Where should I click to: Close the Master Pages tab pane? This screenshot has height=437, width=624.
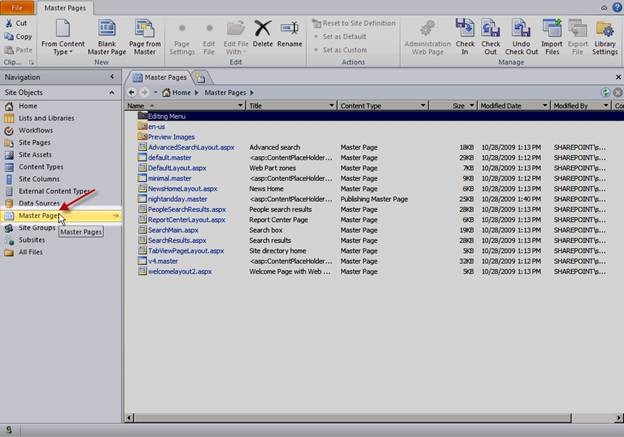point(618,77)
